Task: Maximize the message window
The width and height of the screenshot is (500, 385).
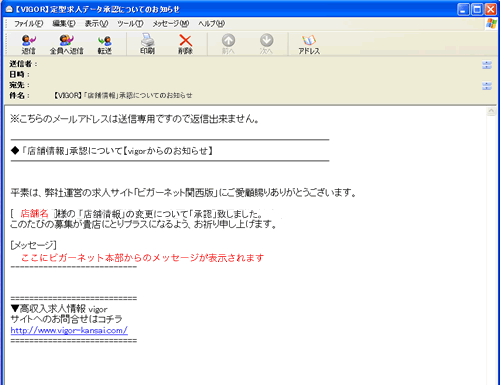Action: tap(477, 9)
